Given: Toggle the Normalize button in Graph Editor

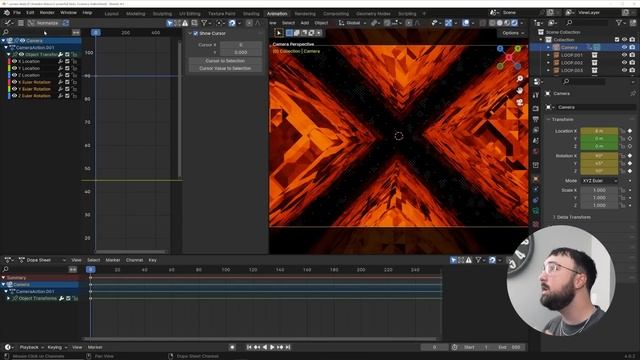Looking at the screenshot, I should (44, 23).
